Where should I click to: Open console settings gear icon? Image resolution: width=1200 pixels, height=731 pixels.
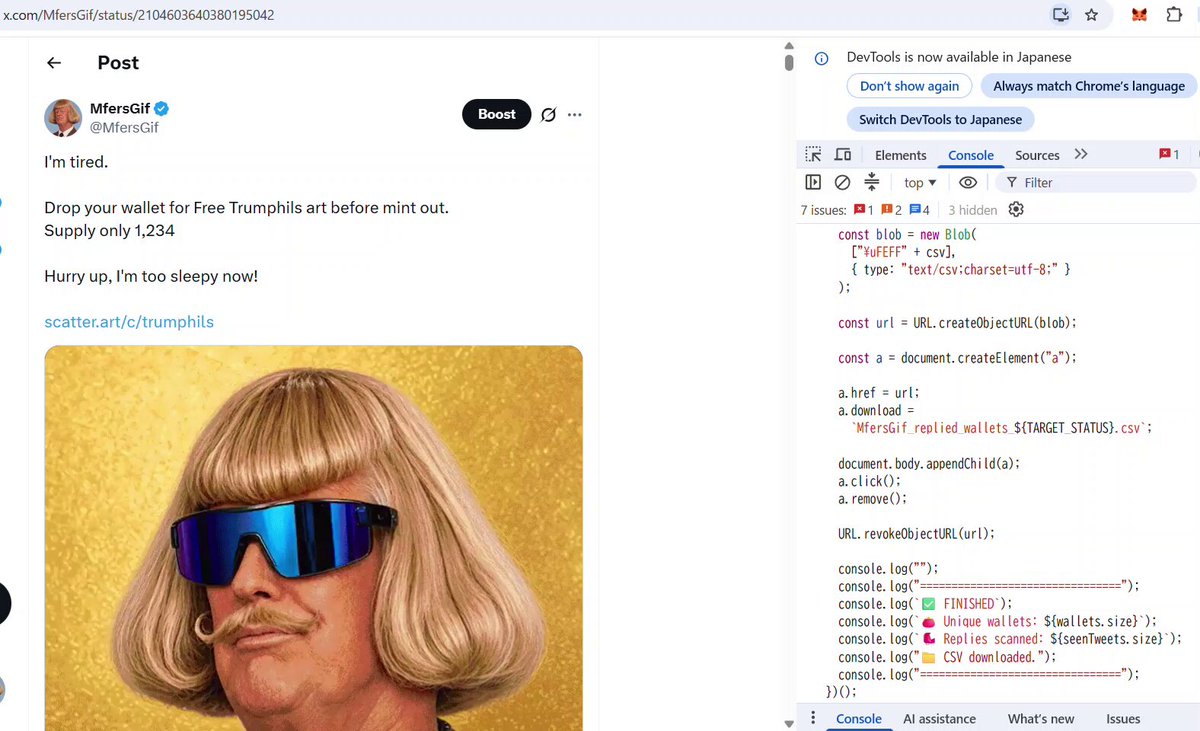[x=1016, y=209]
